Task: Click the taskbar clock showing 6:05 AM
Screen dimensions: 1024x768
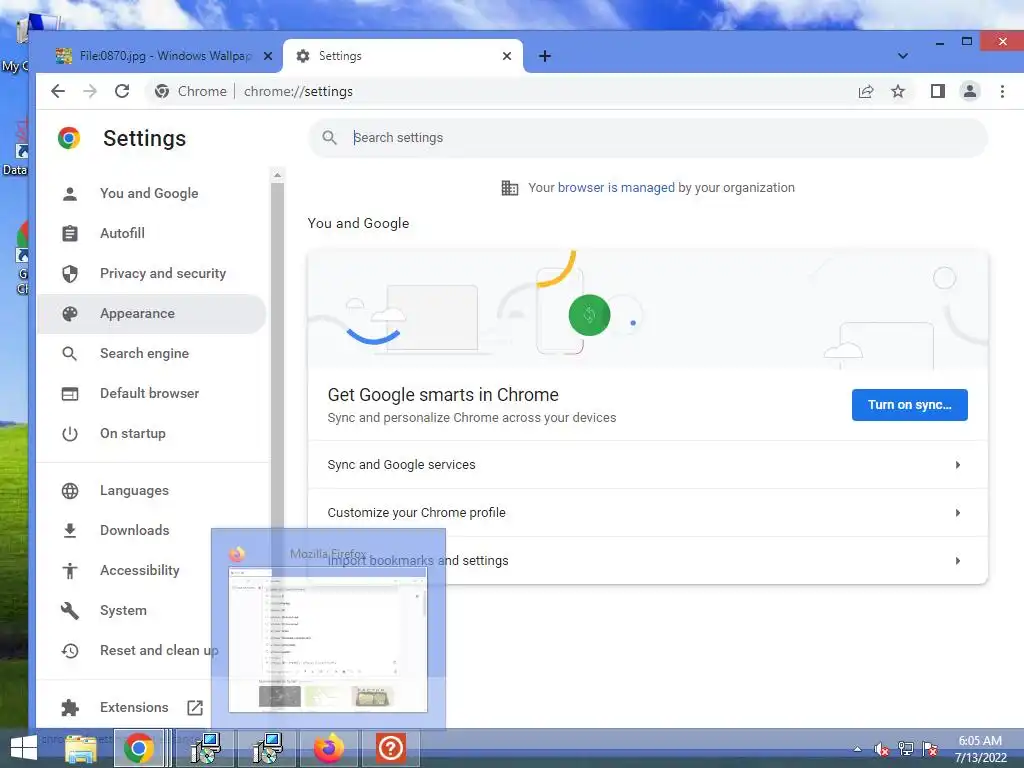Action: (980, 749)
